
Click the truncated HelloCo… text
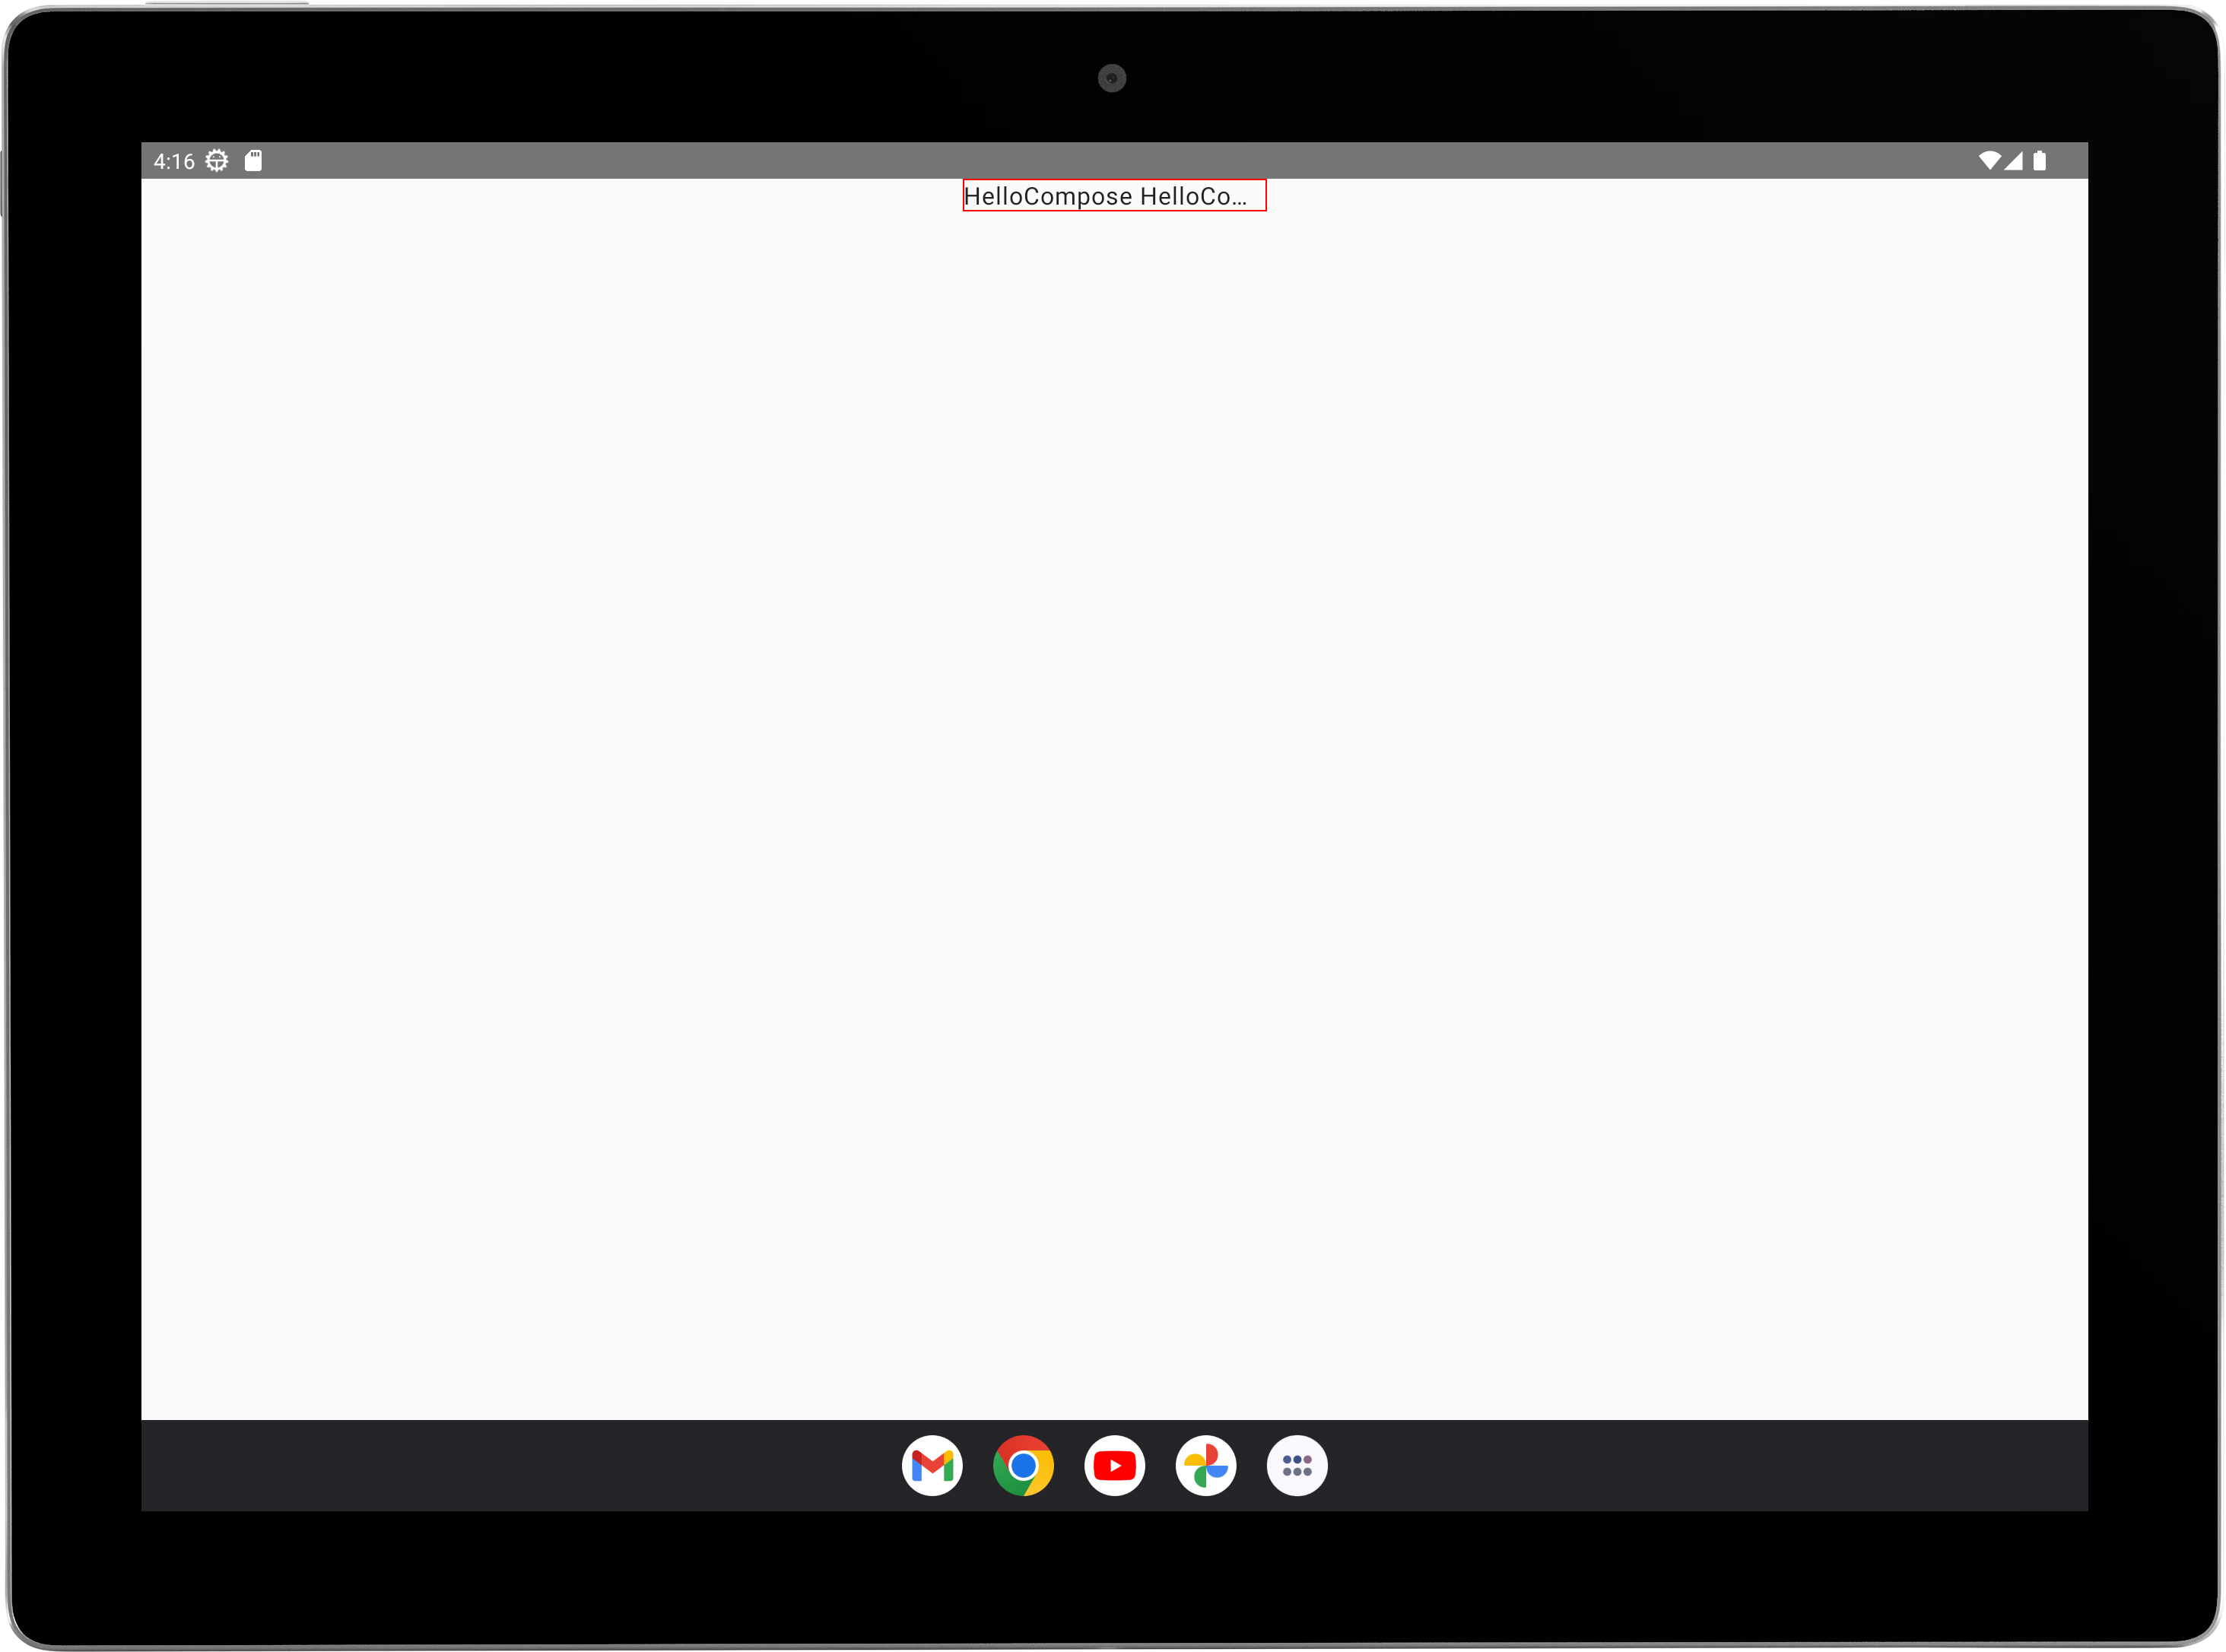point(1190,196)
